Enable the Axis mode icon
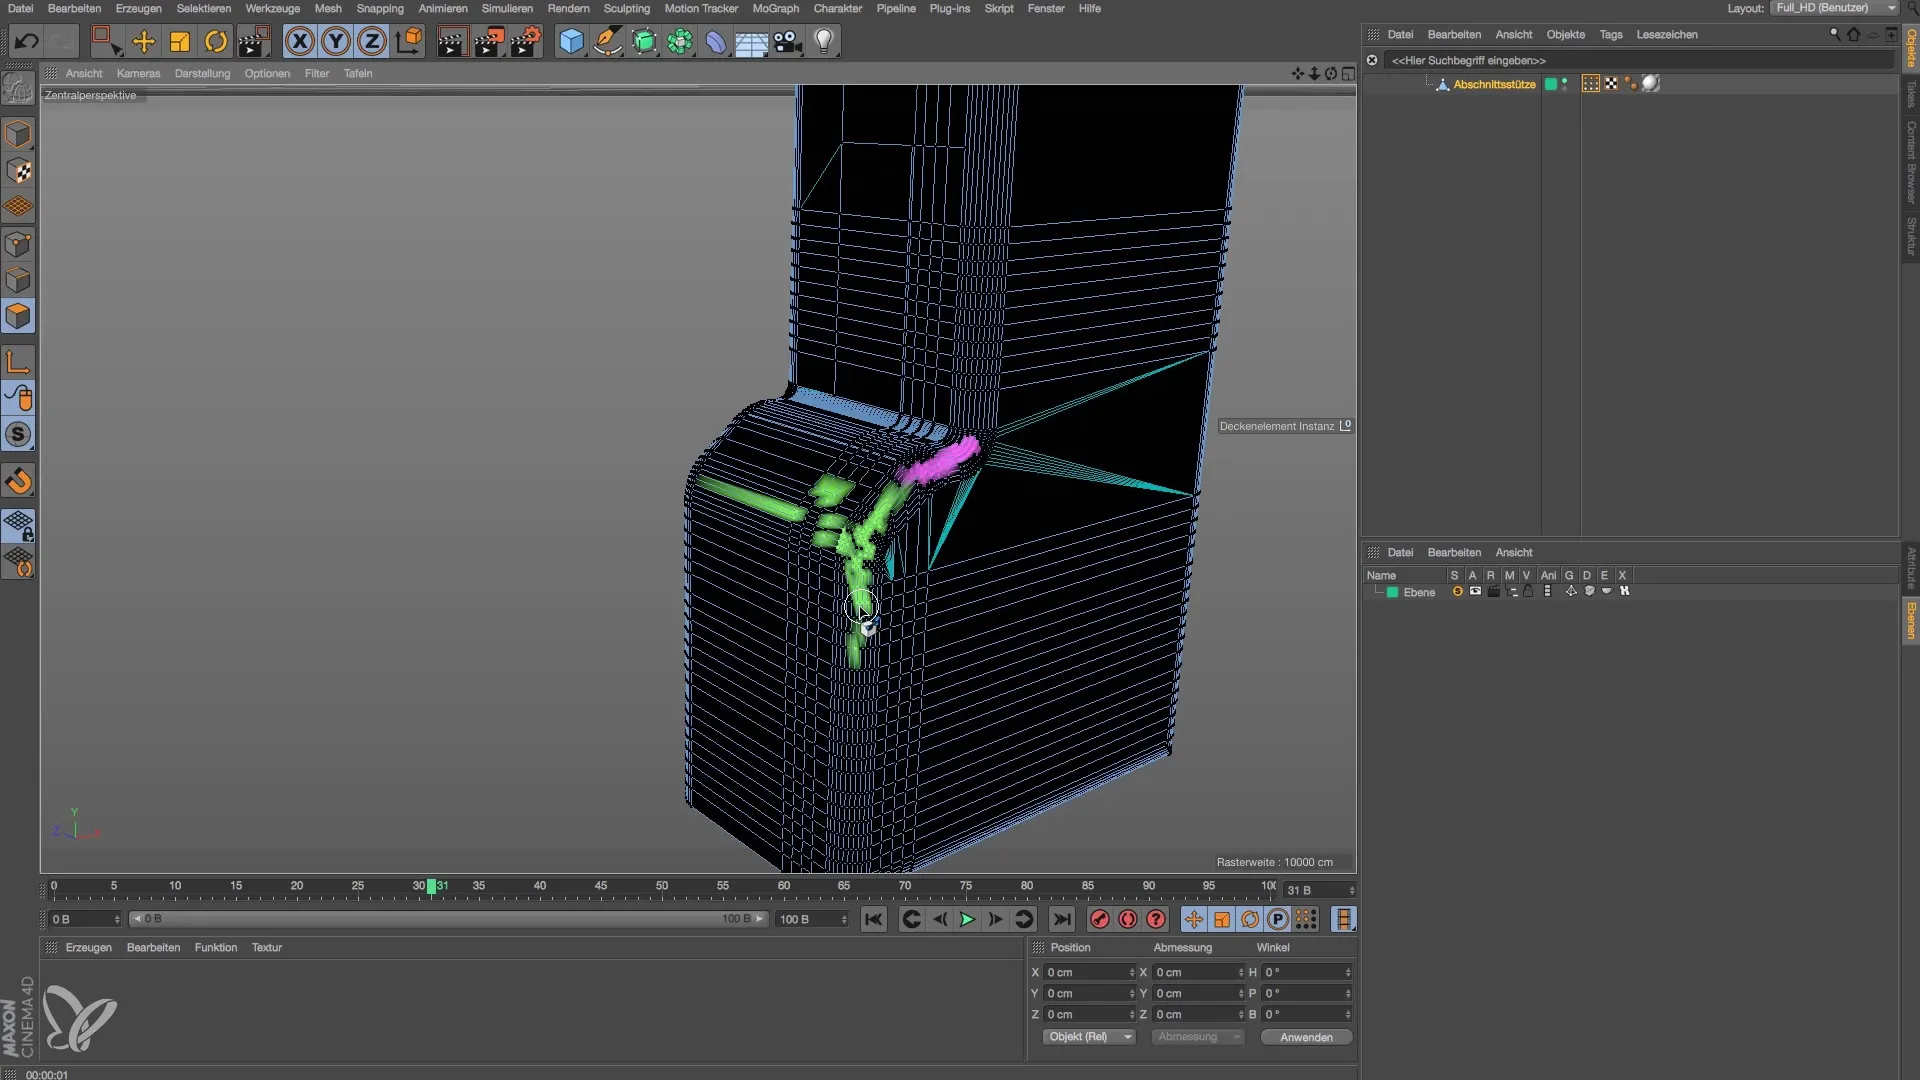 click(18, 362)
